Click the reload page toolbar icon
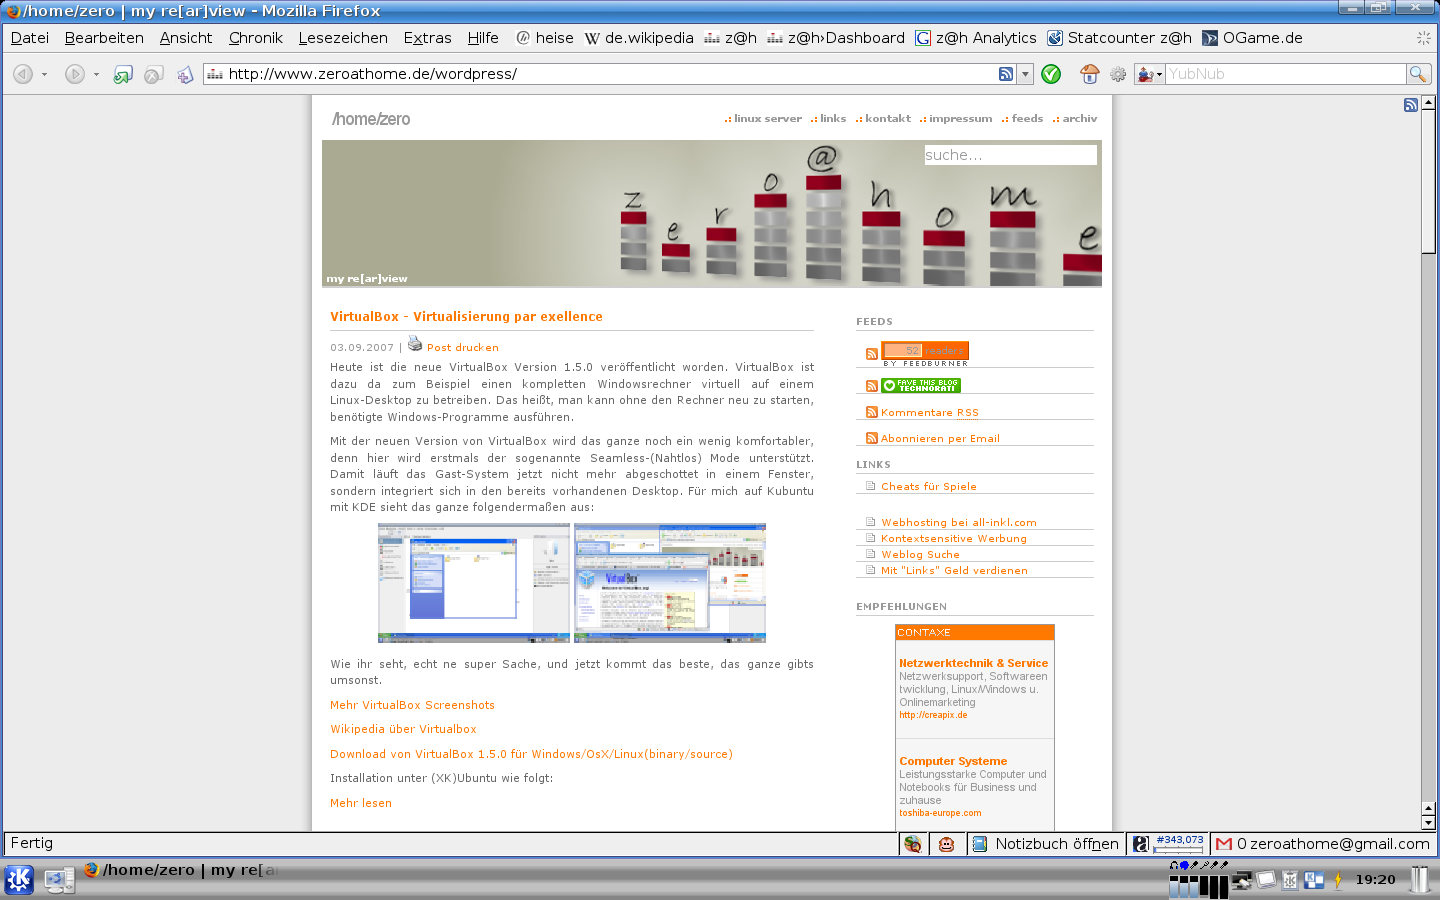This screenshot has height=900, width=1440. 123,74
